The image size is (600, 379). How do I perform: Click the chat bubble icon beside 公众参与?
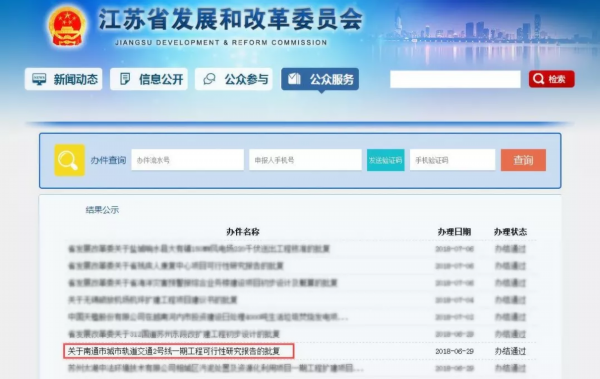point(209,79)
